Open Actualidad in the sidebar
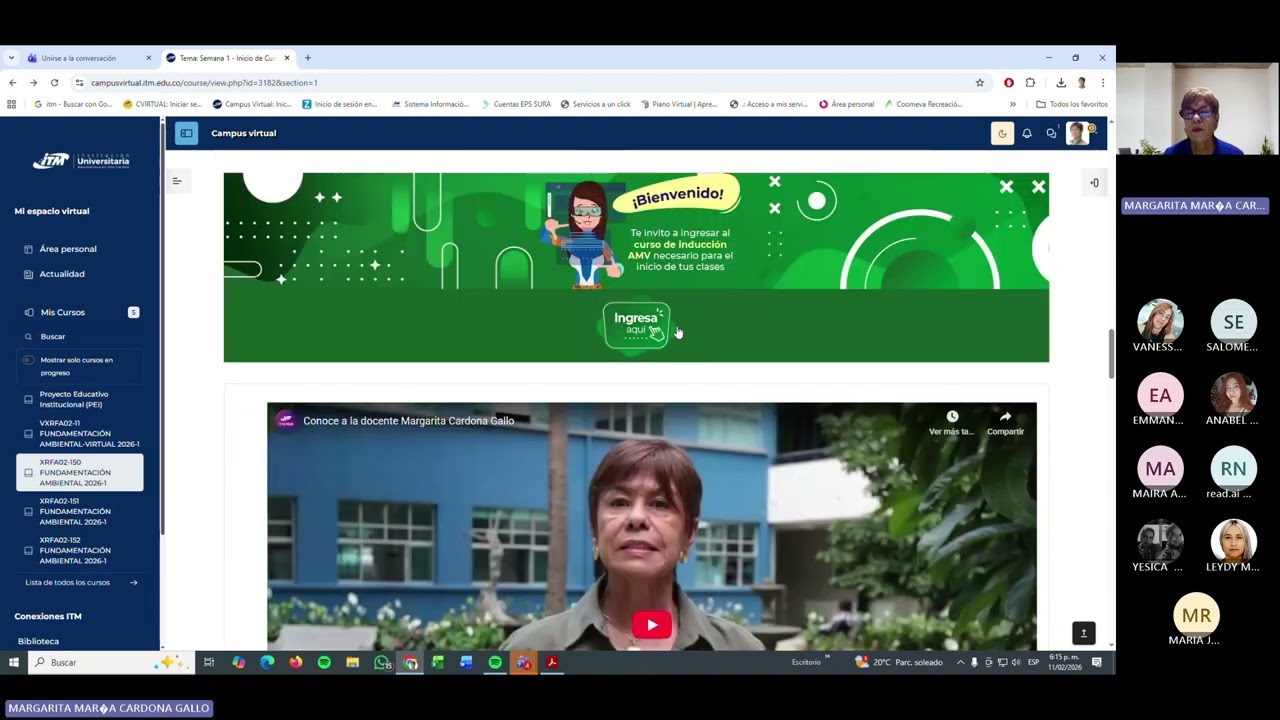Image resolution: width=1280 pixels, height=720 pixels. tap(62, 274)
